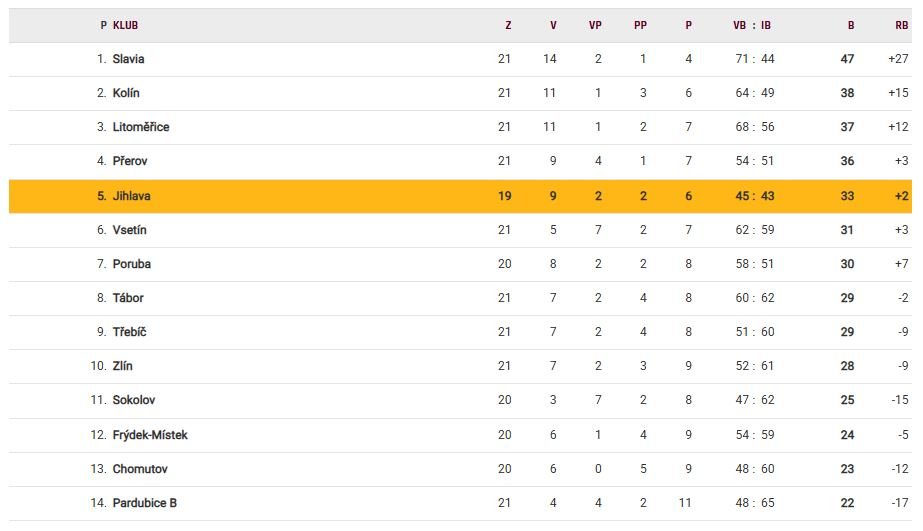Screen dimensions: 923x531
Task: Click the Tábor club name
Action: (128, 298)
